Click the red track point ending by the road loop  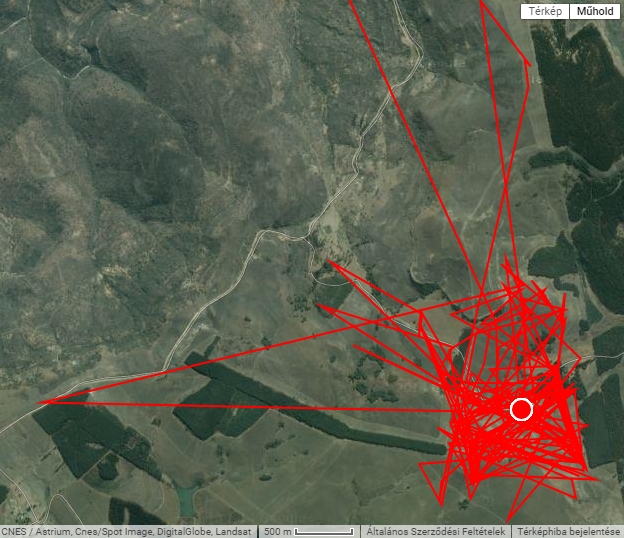[328, 260]
